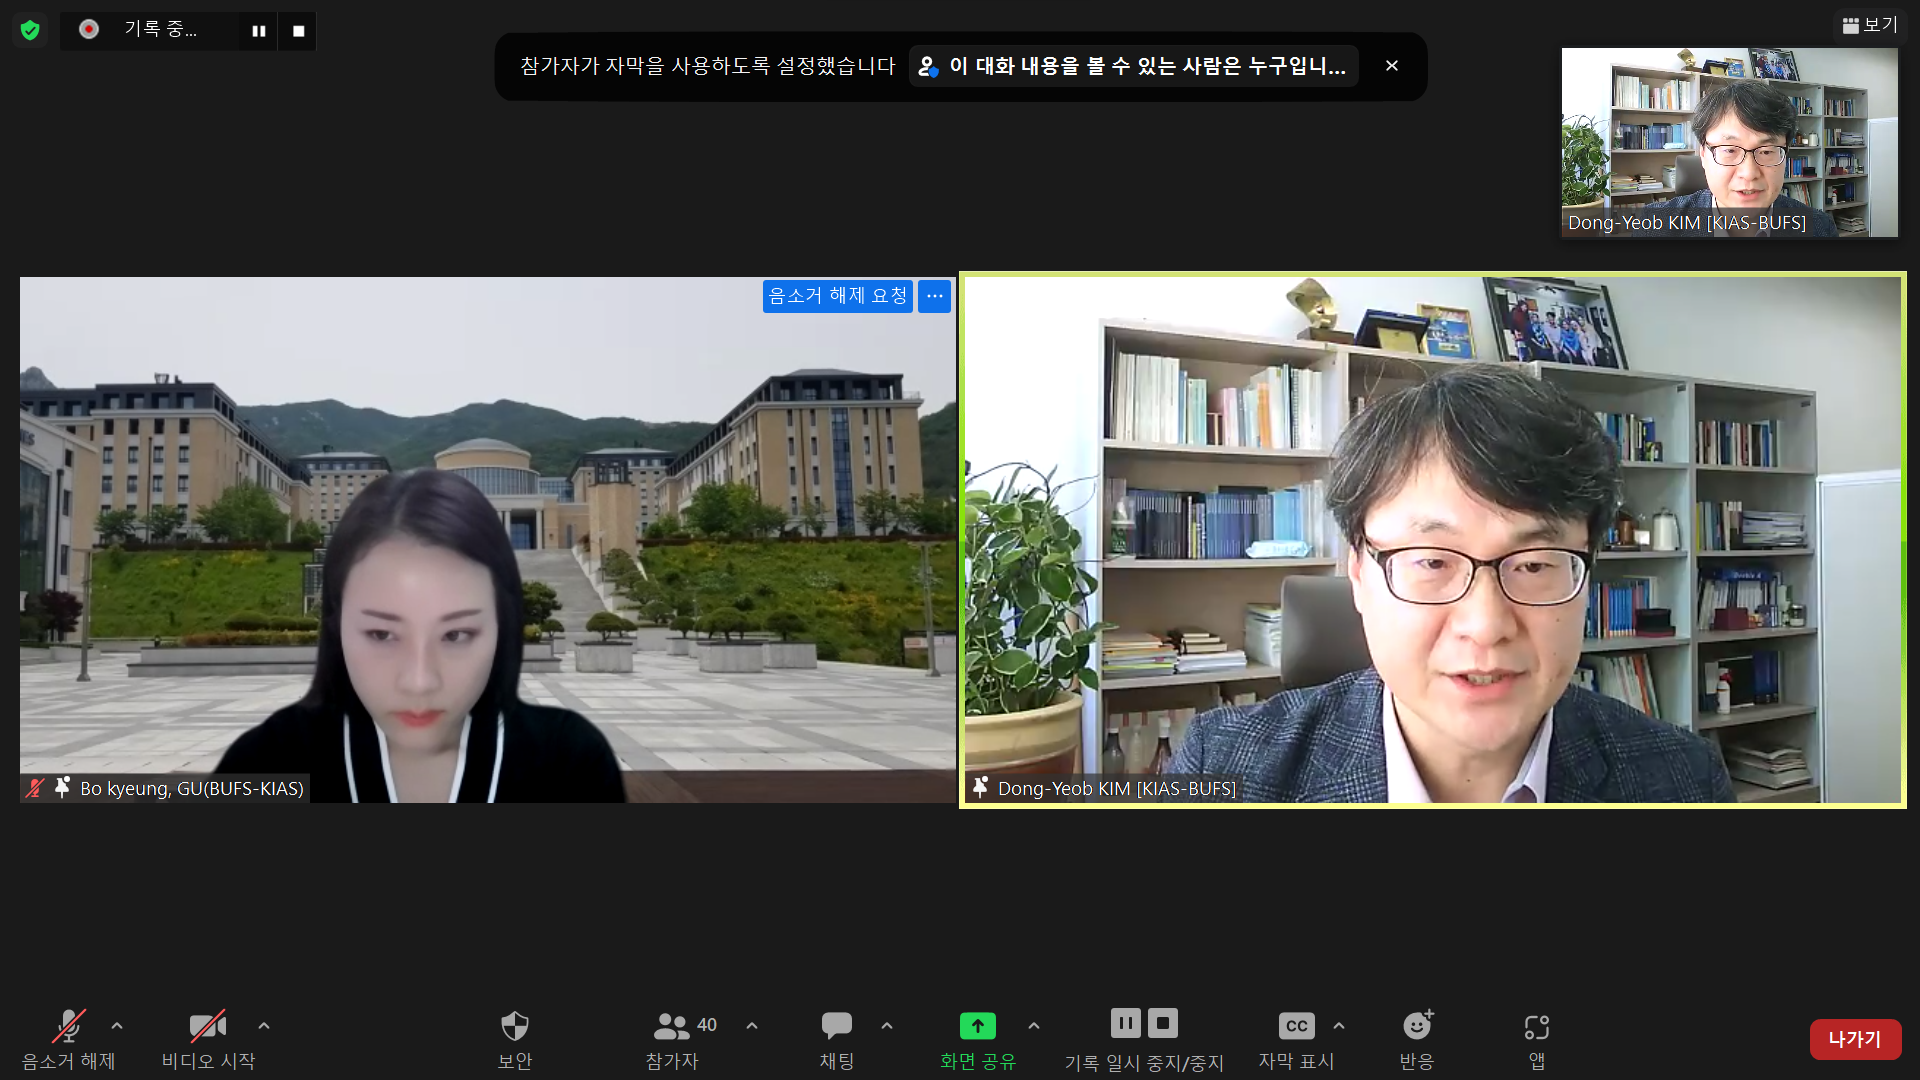The image size is (1920, 1080).
Task: Open three-dots menu on Bo kyeung video
Action: pos(934,296)
